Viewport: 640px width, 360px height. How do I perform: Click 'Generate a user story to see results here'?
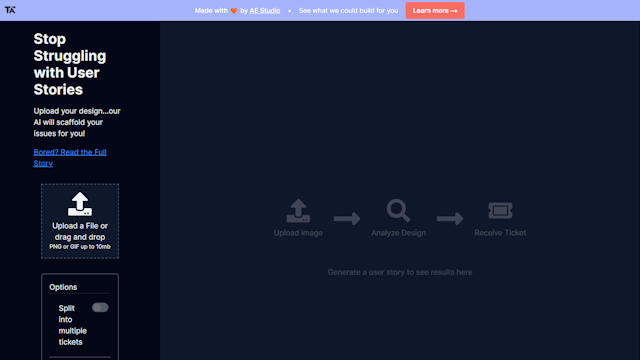[x=400, y=272]
